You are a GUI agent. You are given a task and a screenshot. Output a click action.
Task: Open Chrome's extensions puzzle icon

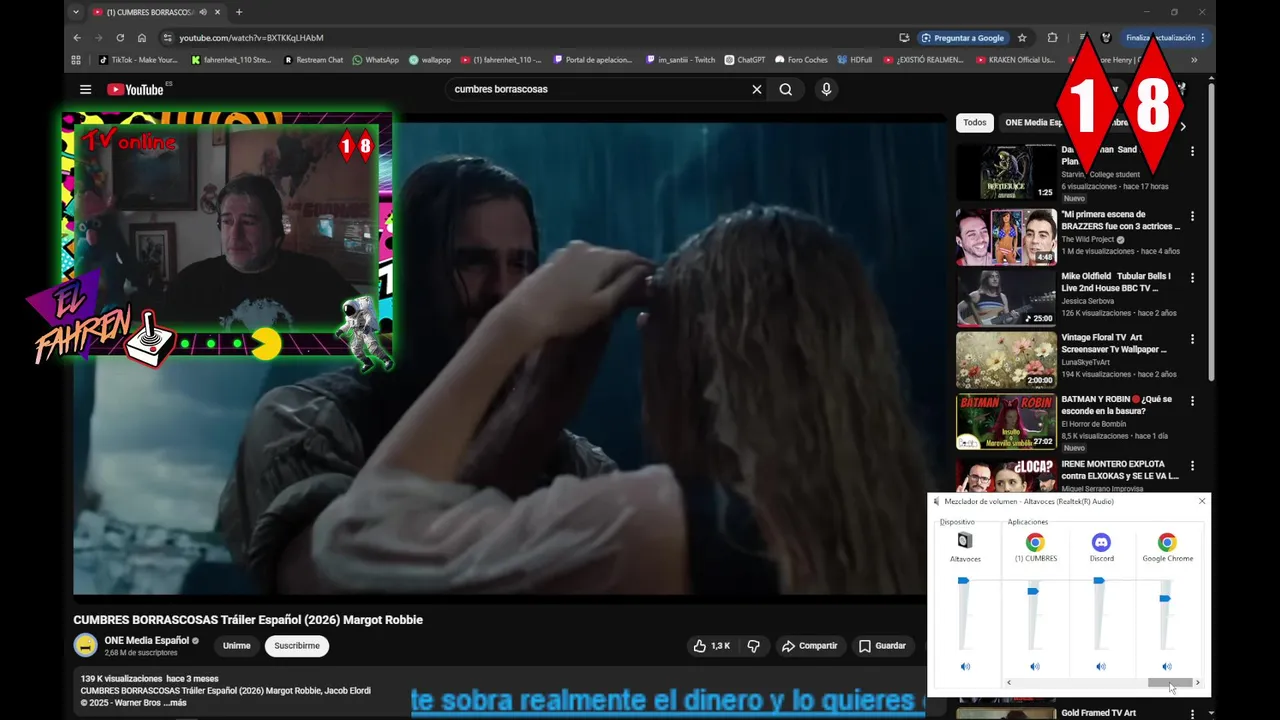pos(1052,38)
